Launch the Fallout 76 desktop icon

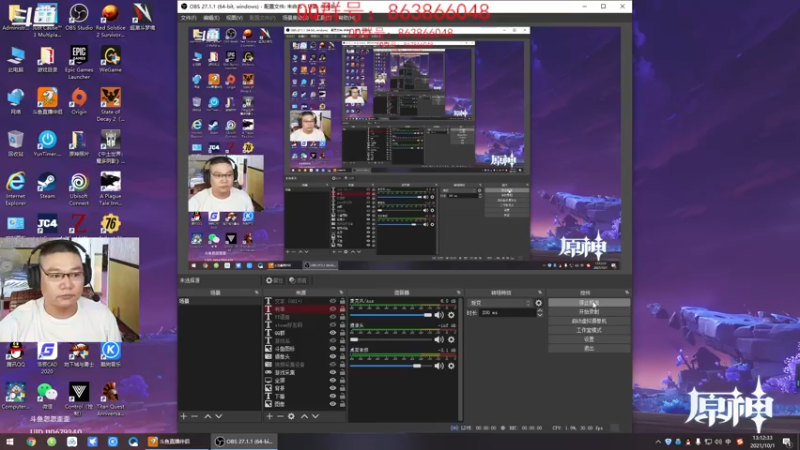point(110,223)
